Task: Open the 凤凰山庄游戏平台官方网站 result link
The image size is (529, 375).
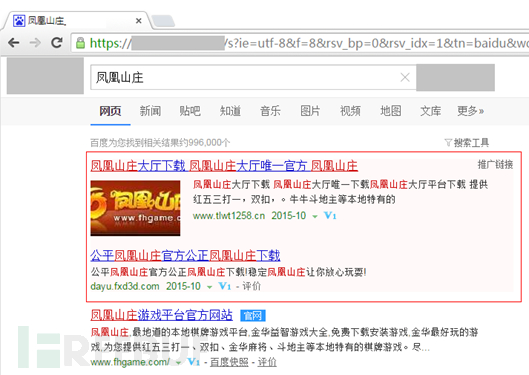Action: (x=162, y=315)
